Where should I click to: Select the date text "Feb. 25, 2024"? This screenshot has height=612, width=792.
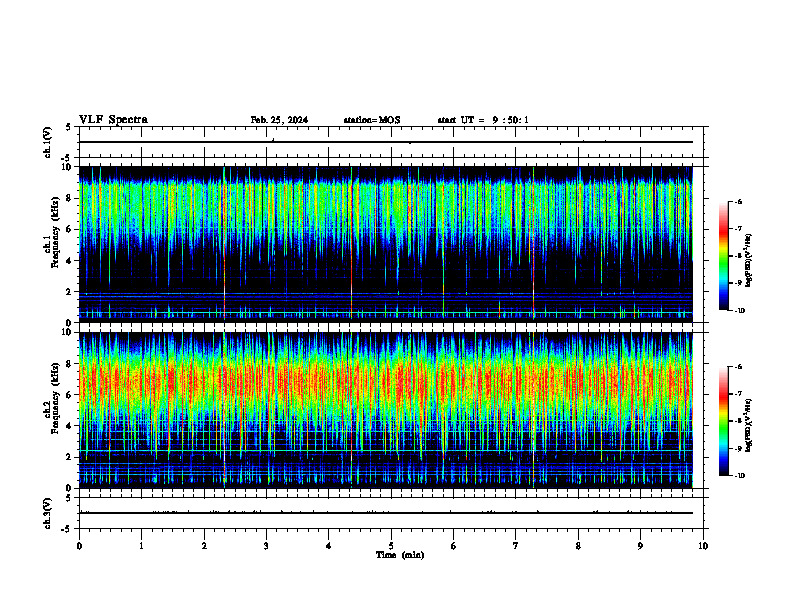279,120
